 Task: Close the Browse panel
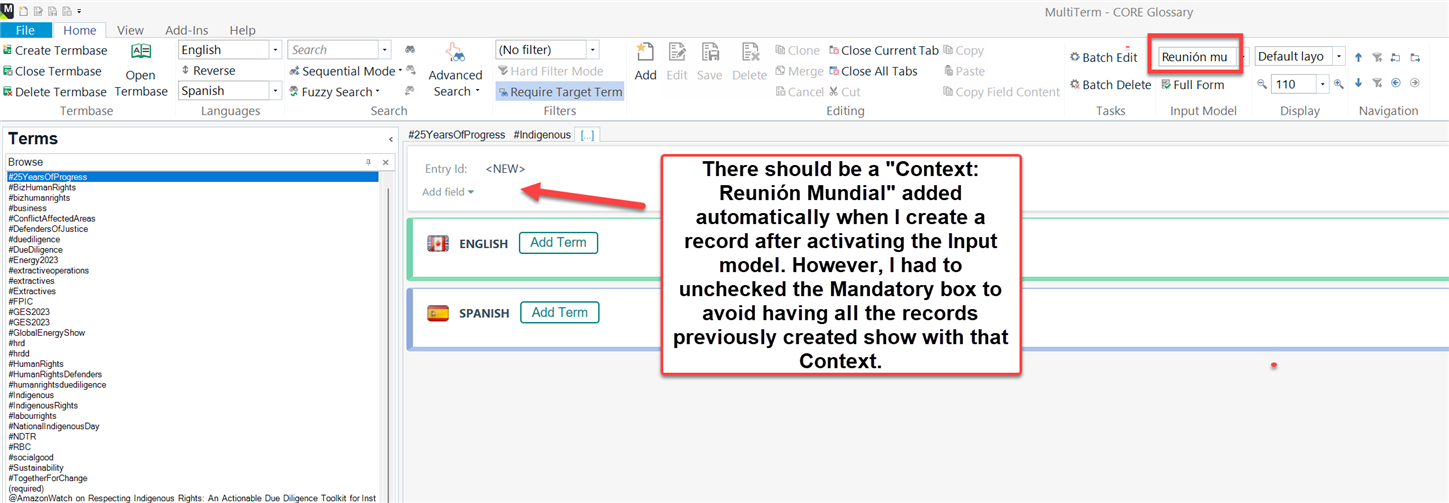pyautogui.click(x=385, y=162)
